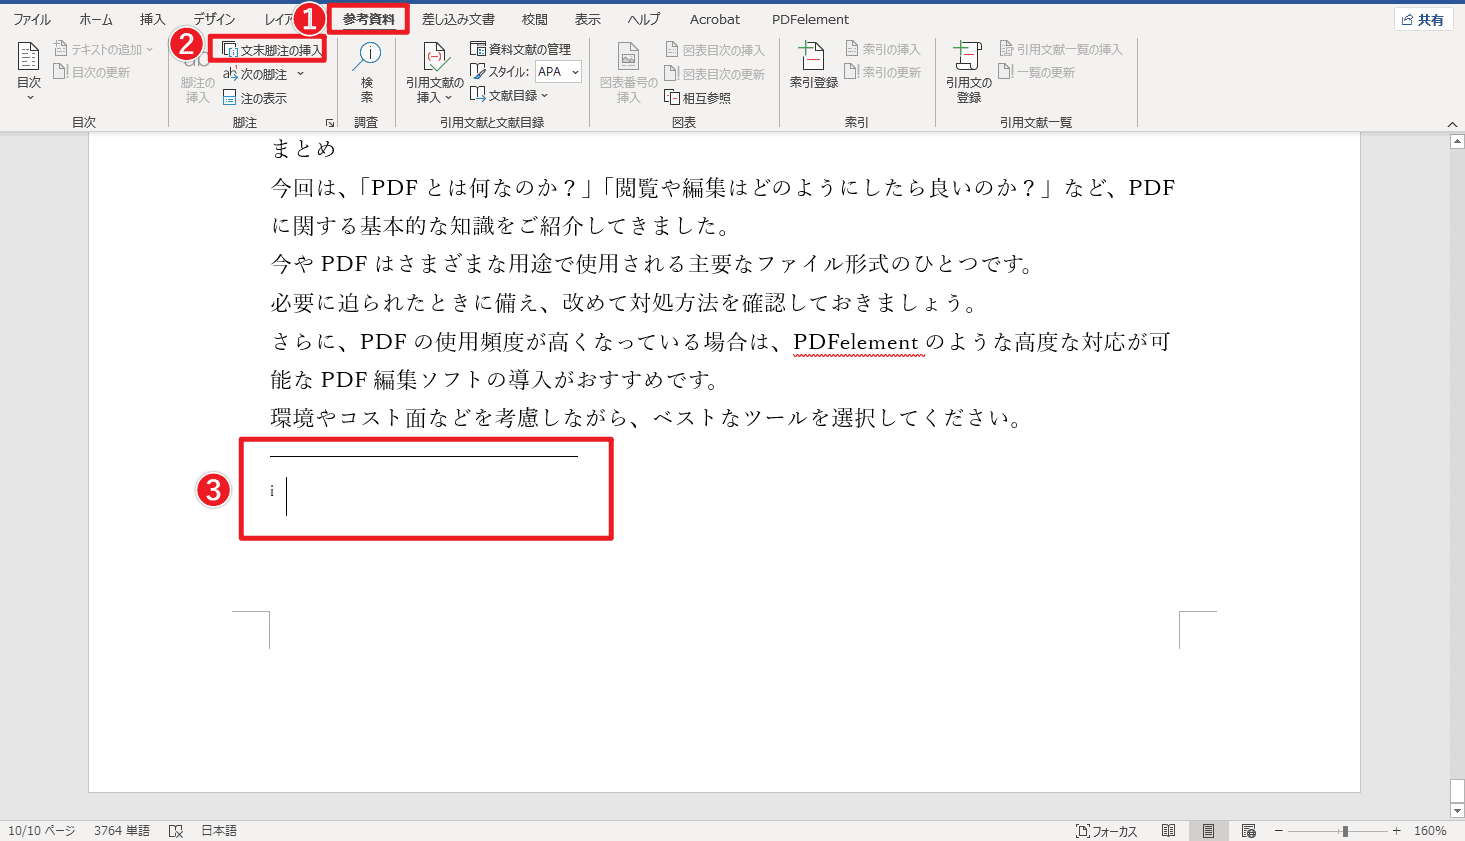Viewport: 1465px width, 841px height.
Task: Click 索引登録 icon
Action: [x=814, y=66]
